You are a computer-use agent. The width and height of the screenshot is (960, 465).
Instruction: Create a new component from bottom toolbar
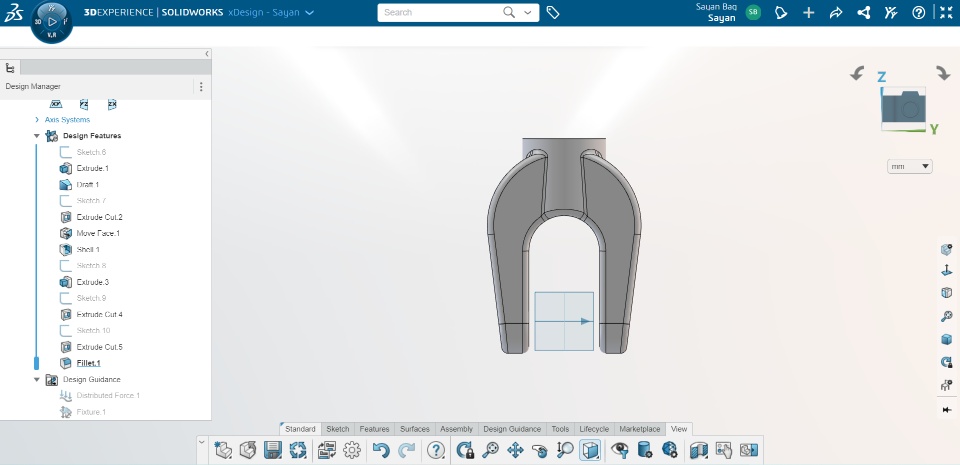click(x=223, y=451)
